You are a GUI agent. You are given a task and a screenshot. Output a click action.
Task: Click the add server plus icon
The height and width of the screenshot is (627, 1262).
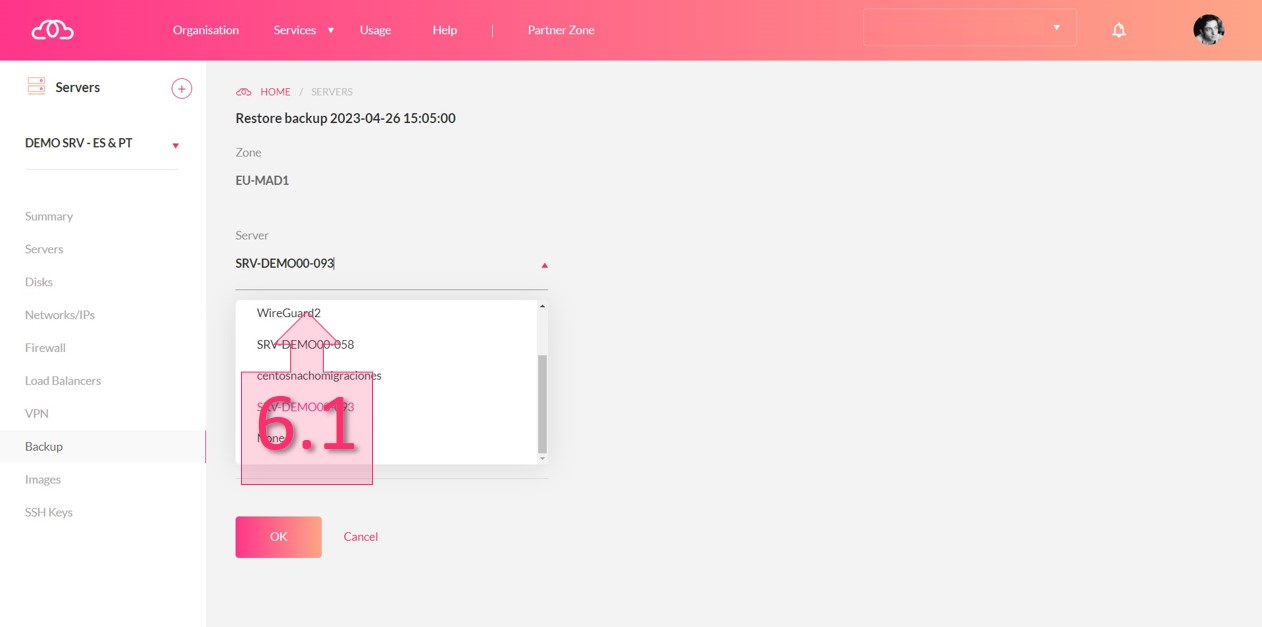point(182,89)
